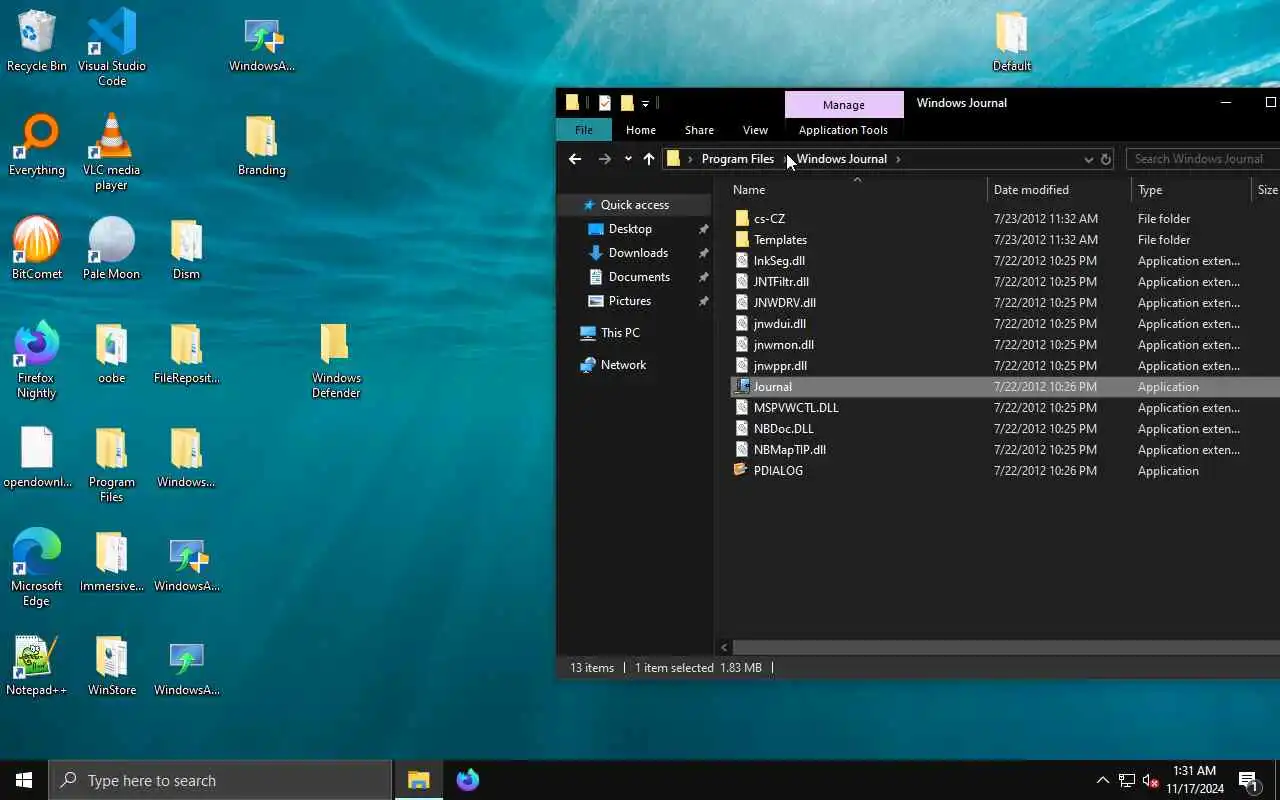Select Downloads in Quick access
The width and height of the screenshot is (1280, 800).
coord(638,253)
